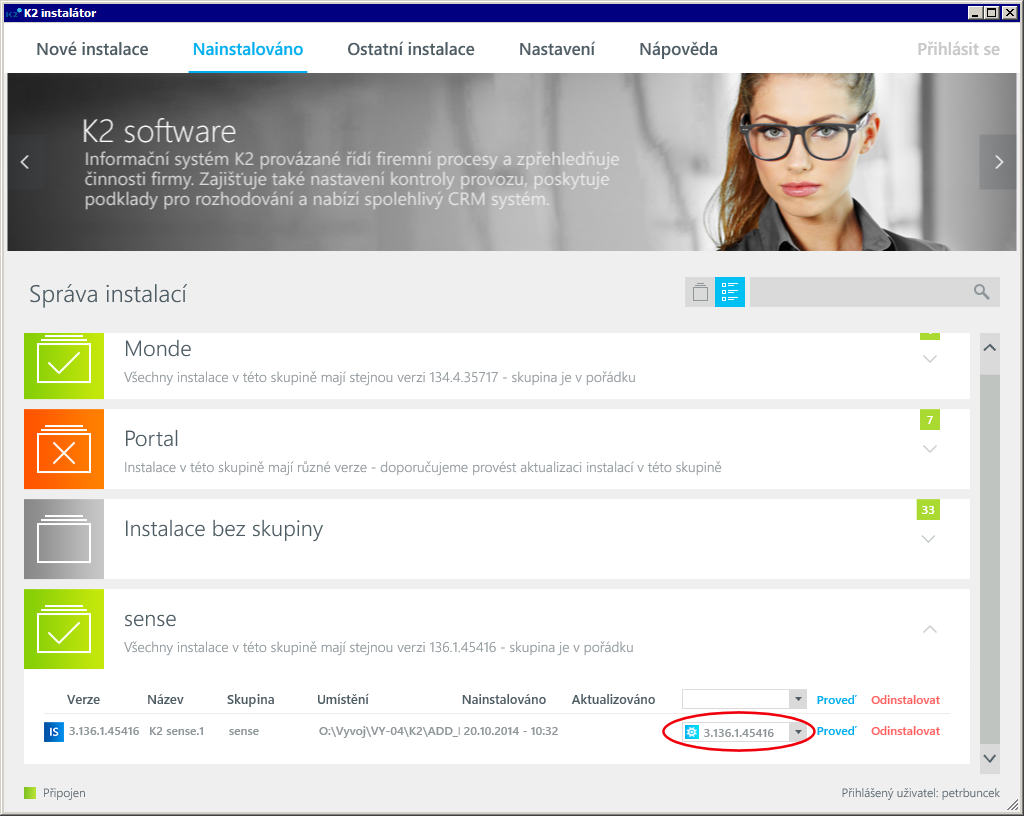Click the search magnifier icon
Viewport: 1024px width, 816px height.
click(981, 292)
